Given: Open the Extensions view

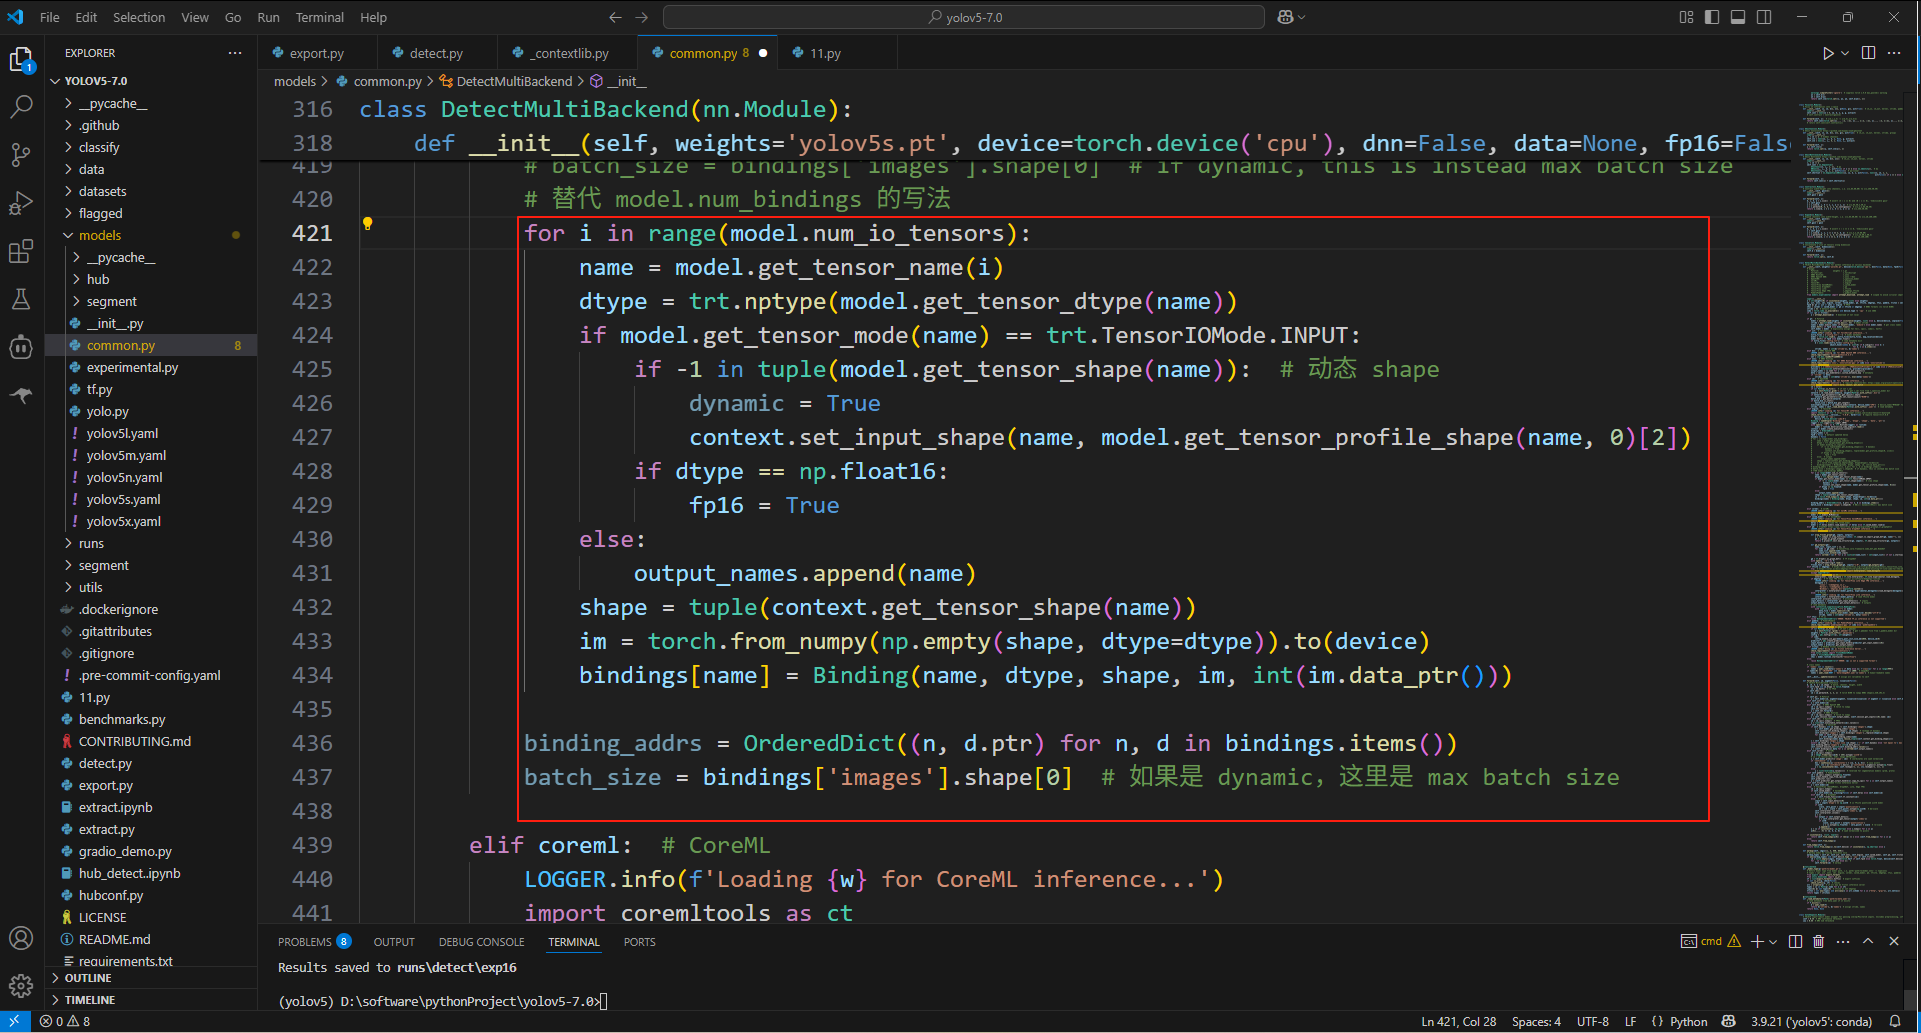Looking at the screenshot, I should pos(22,251).
